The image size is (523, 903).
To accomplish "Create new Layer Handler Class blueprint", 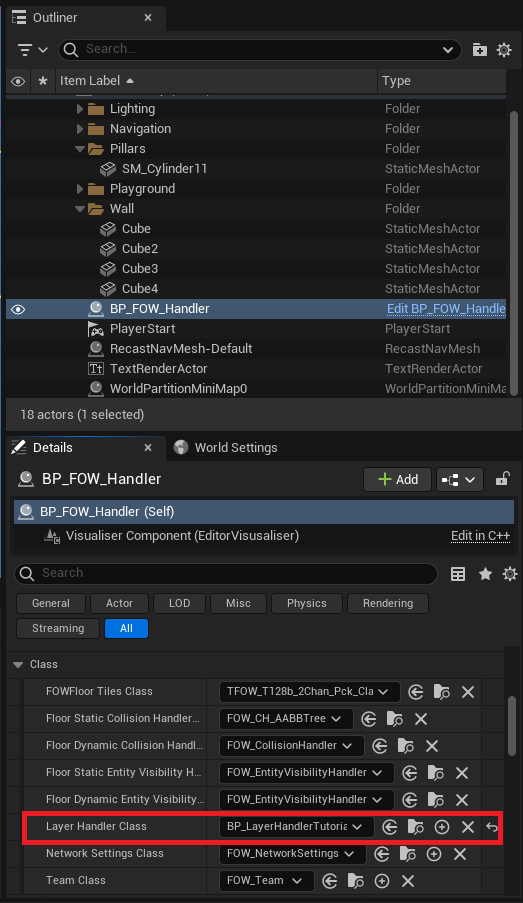I will click(x=442, y=827).
